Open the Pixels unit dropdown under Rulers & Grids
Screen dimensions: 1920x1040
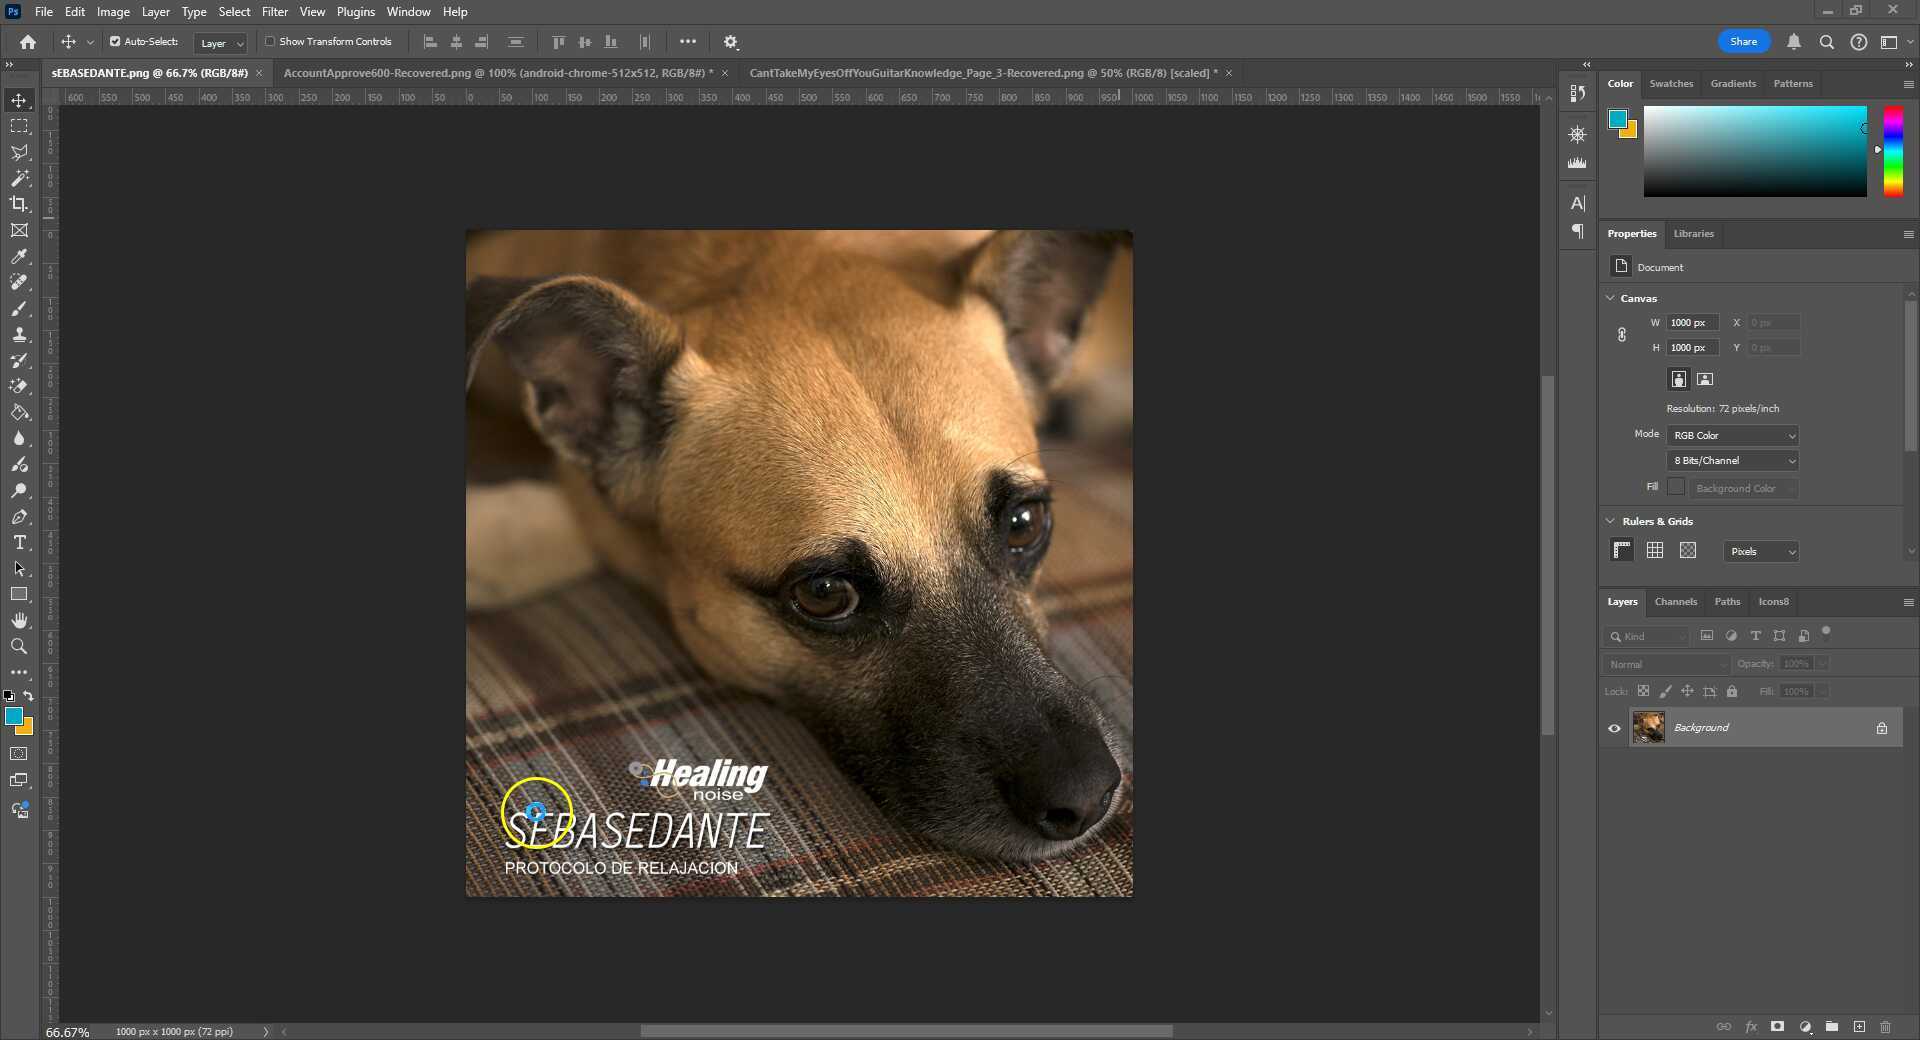[x=1760, y=551]
